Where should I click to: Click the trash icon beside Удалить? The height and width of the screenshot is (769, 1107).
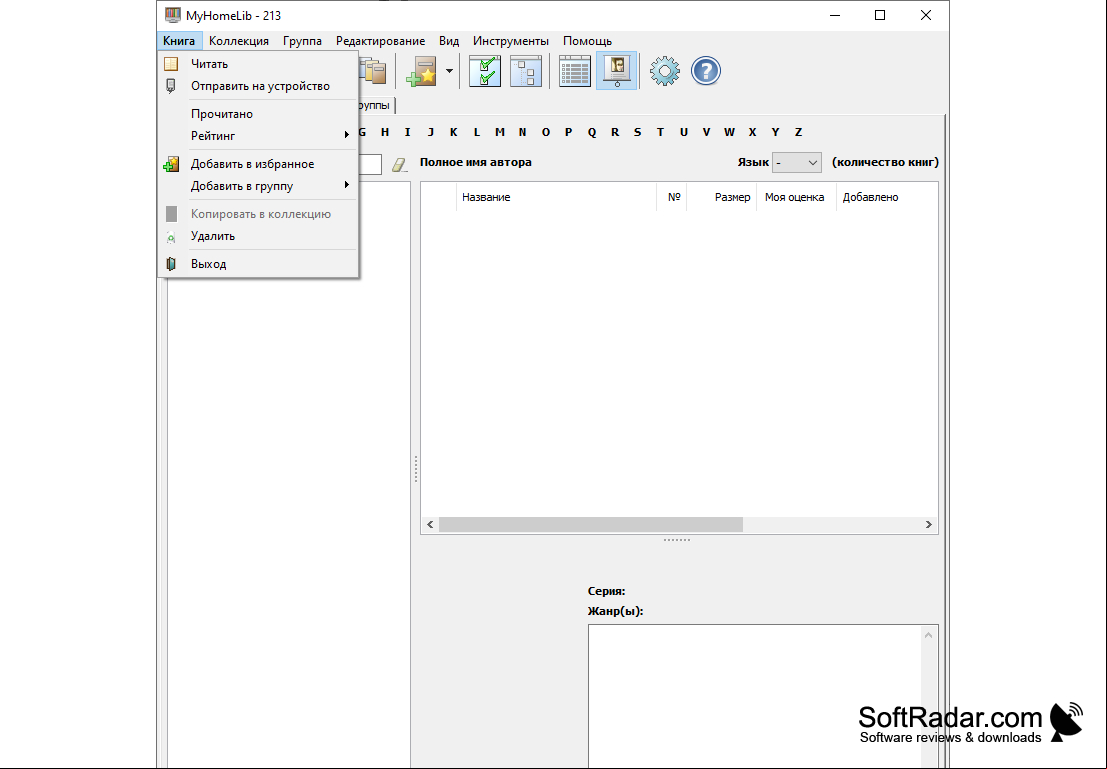(171, 237)
